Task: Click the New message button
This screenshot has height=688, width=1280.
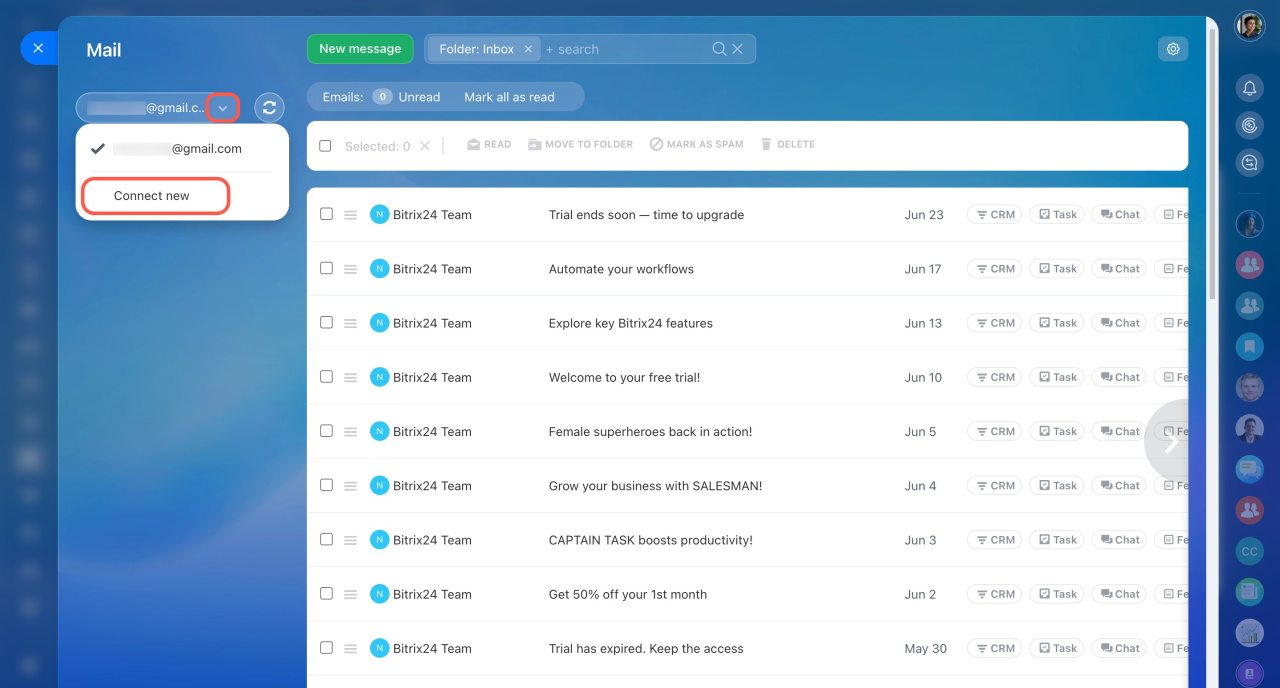Action: (360, 49)
